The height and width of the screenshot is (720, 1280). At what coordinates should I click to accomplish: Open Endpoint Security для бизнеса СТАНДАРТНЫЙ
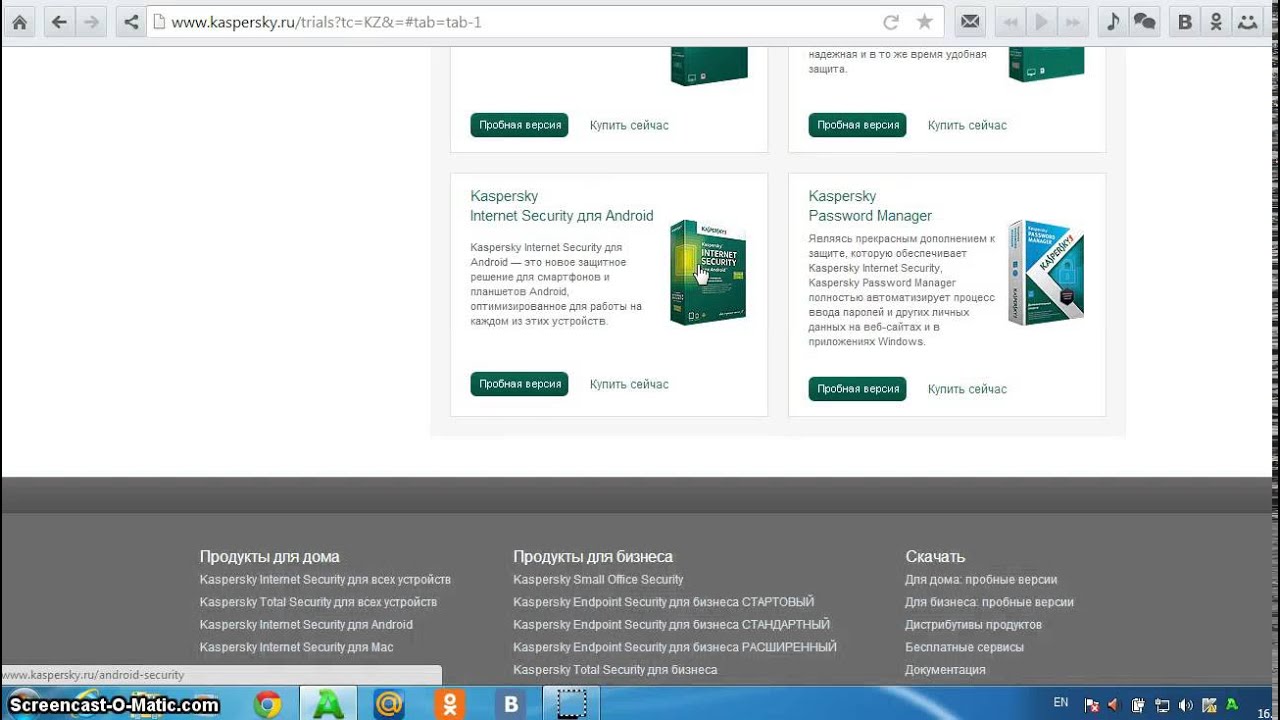tap(671, 625)
